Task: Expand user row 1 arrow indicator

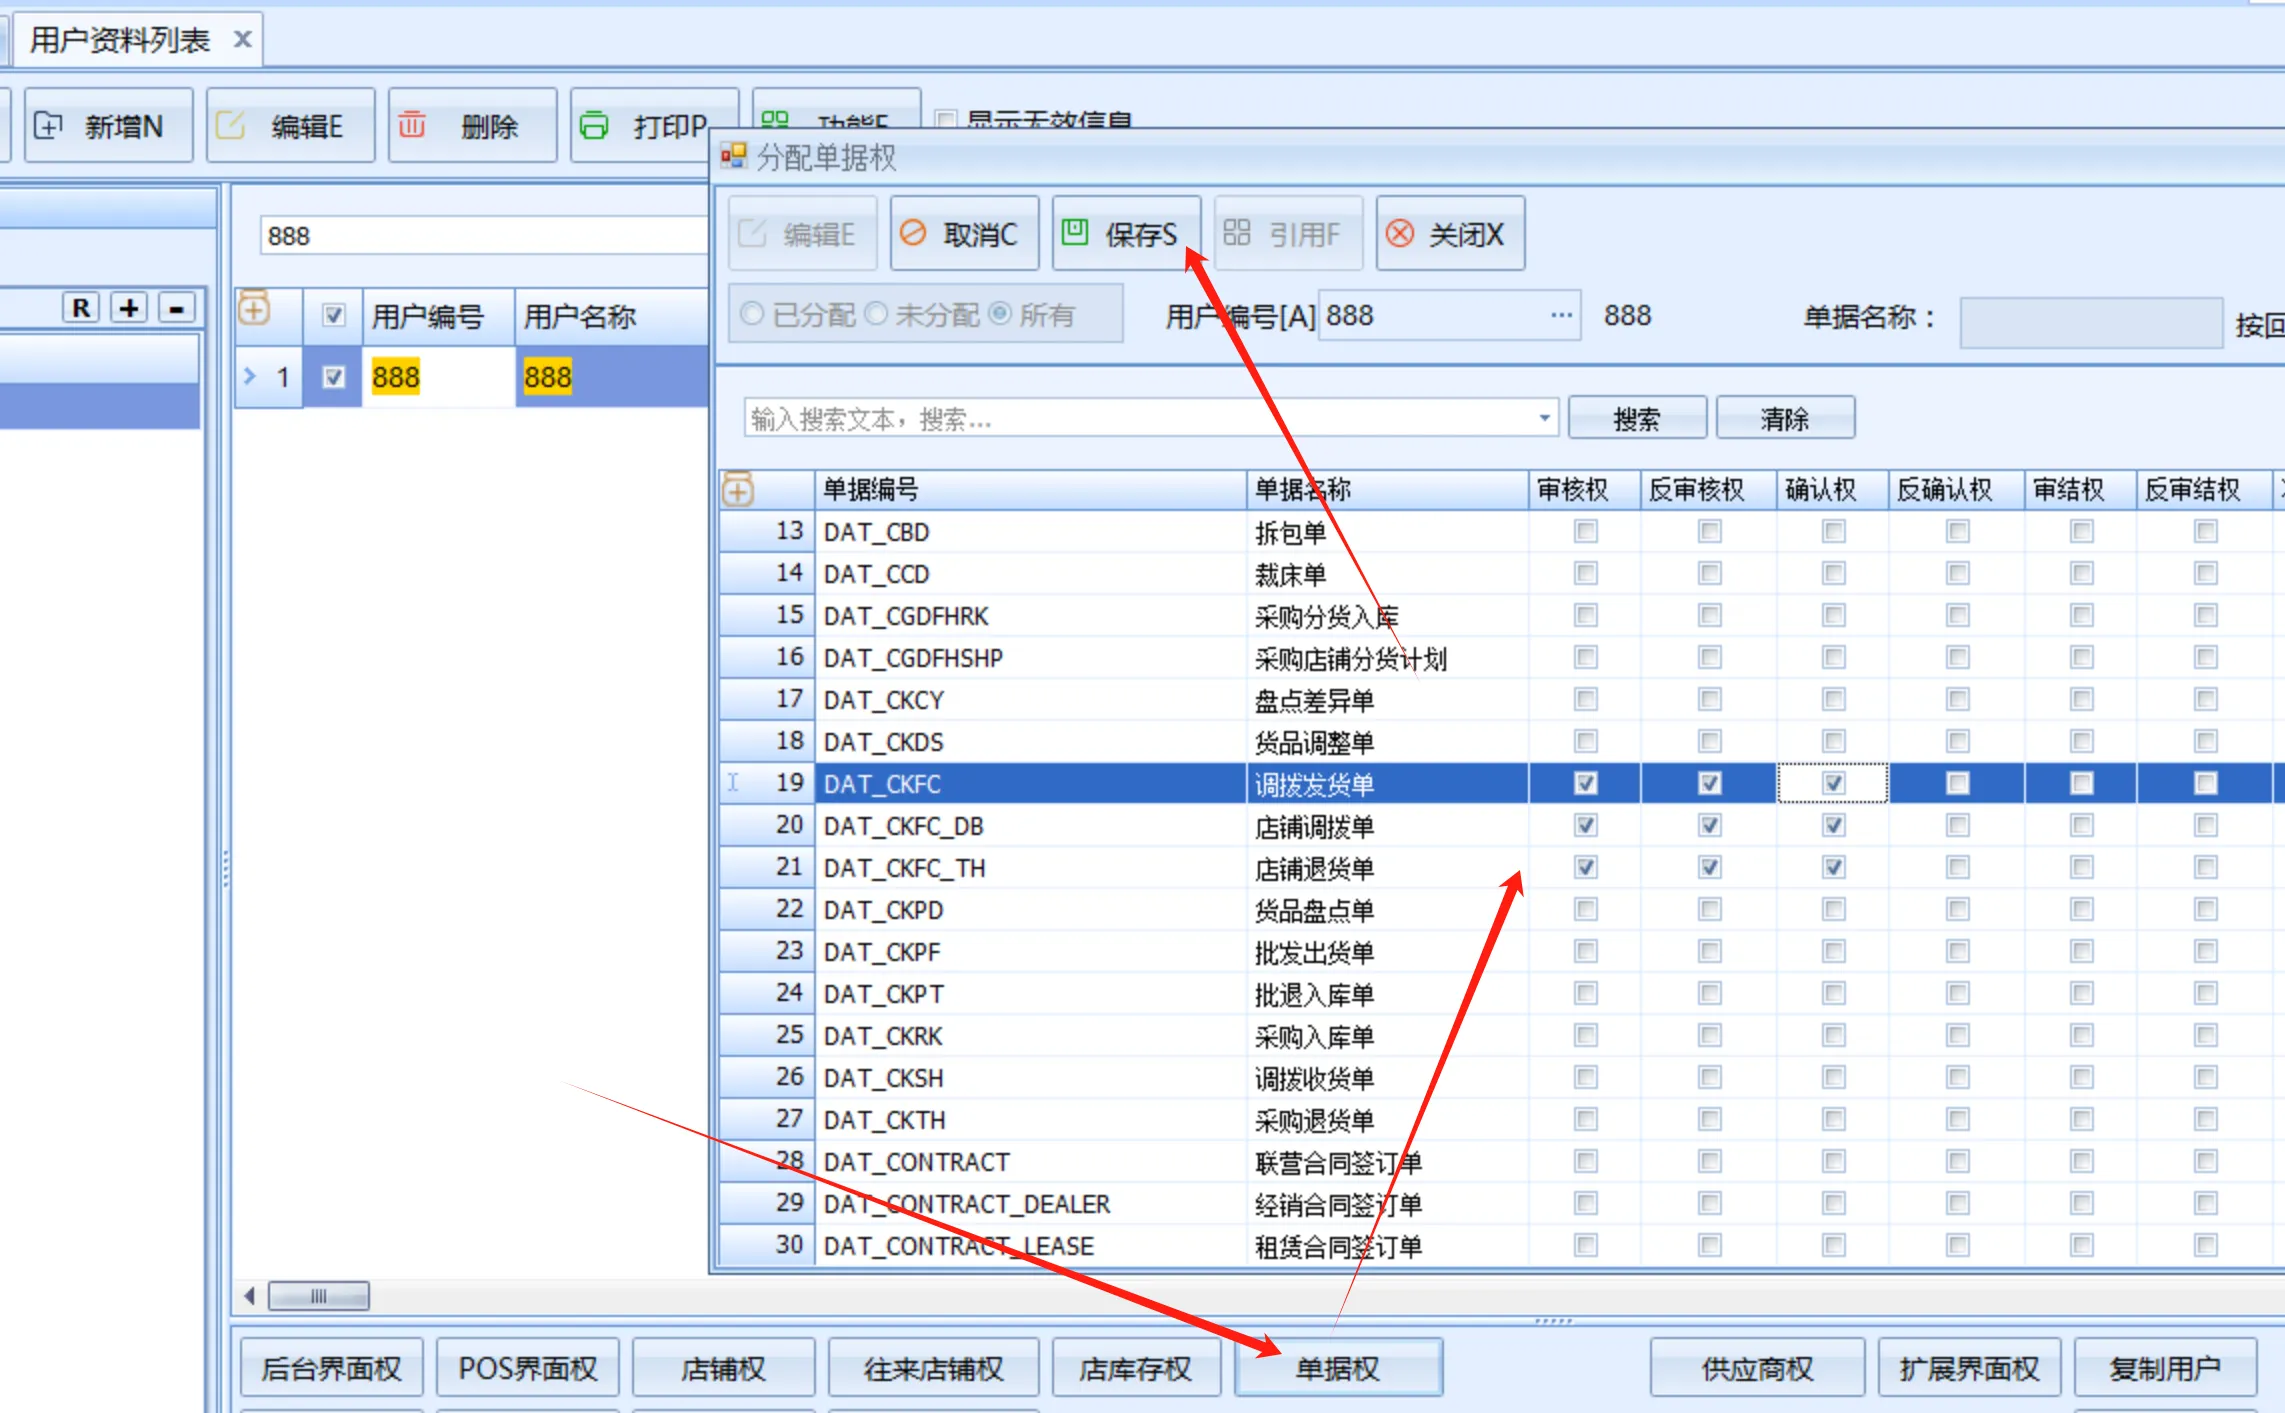Action: point(250,377)
